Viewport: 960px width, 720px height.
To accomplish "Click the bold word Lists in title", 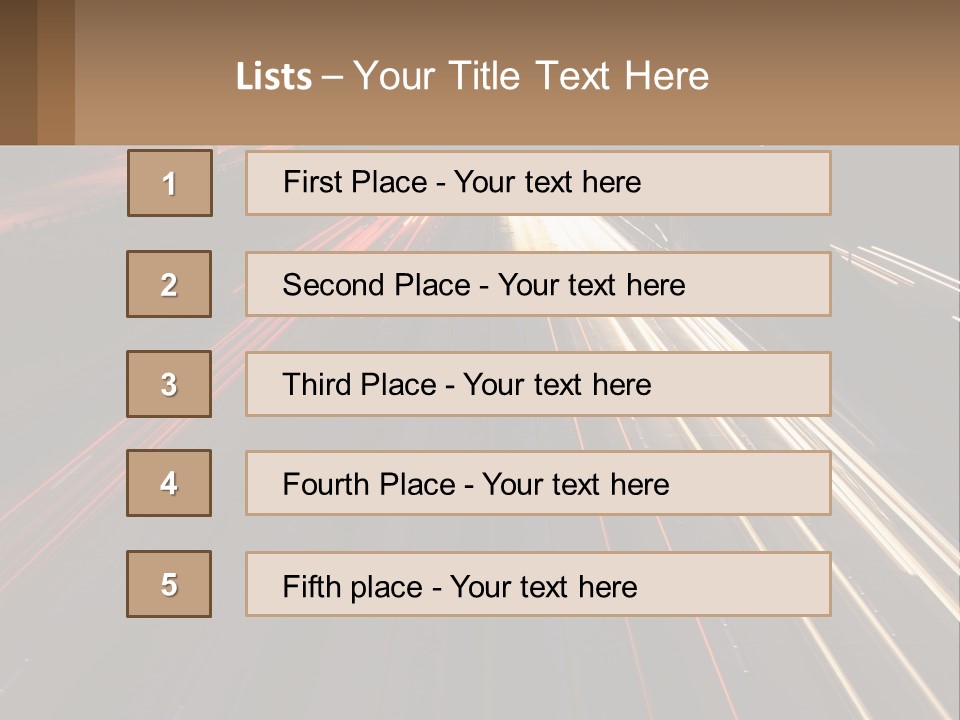I will (274, 76).
